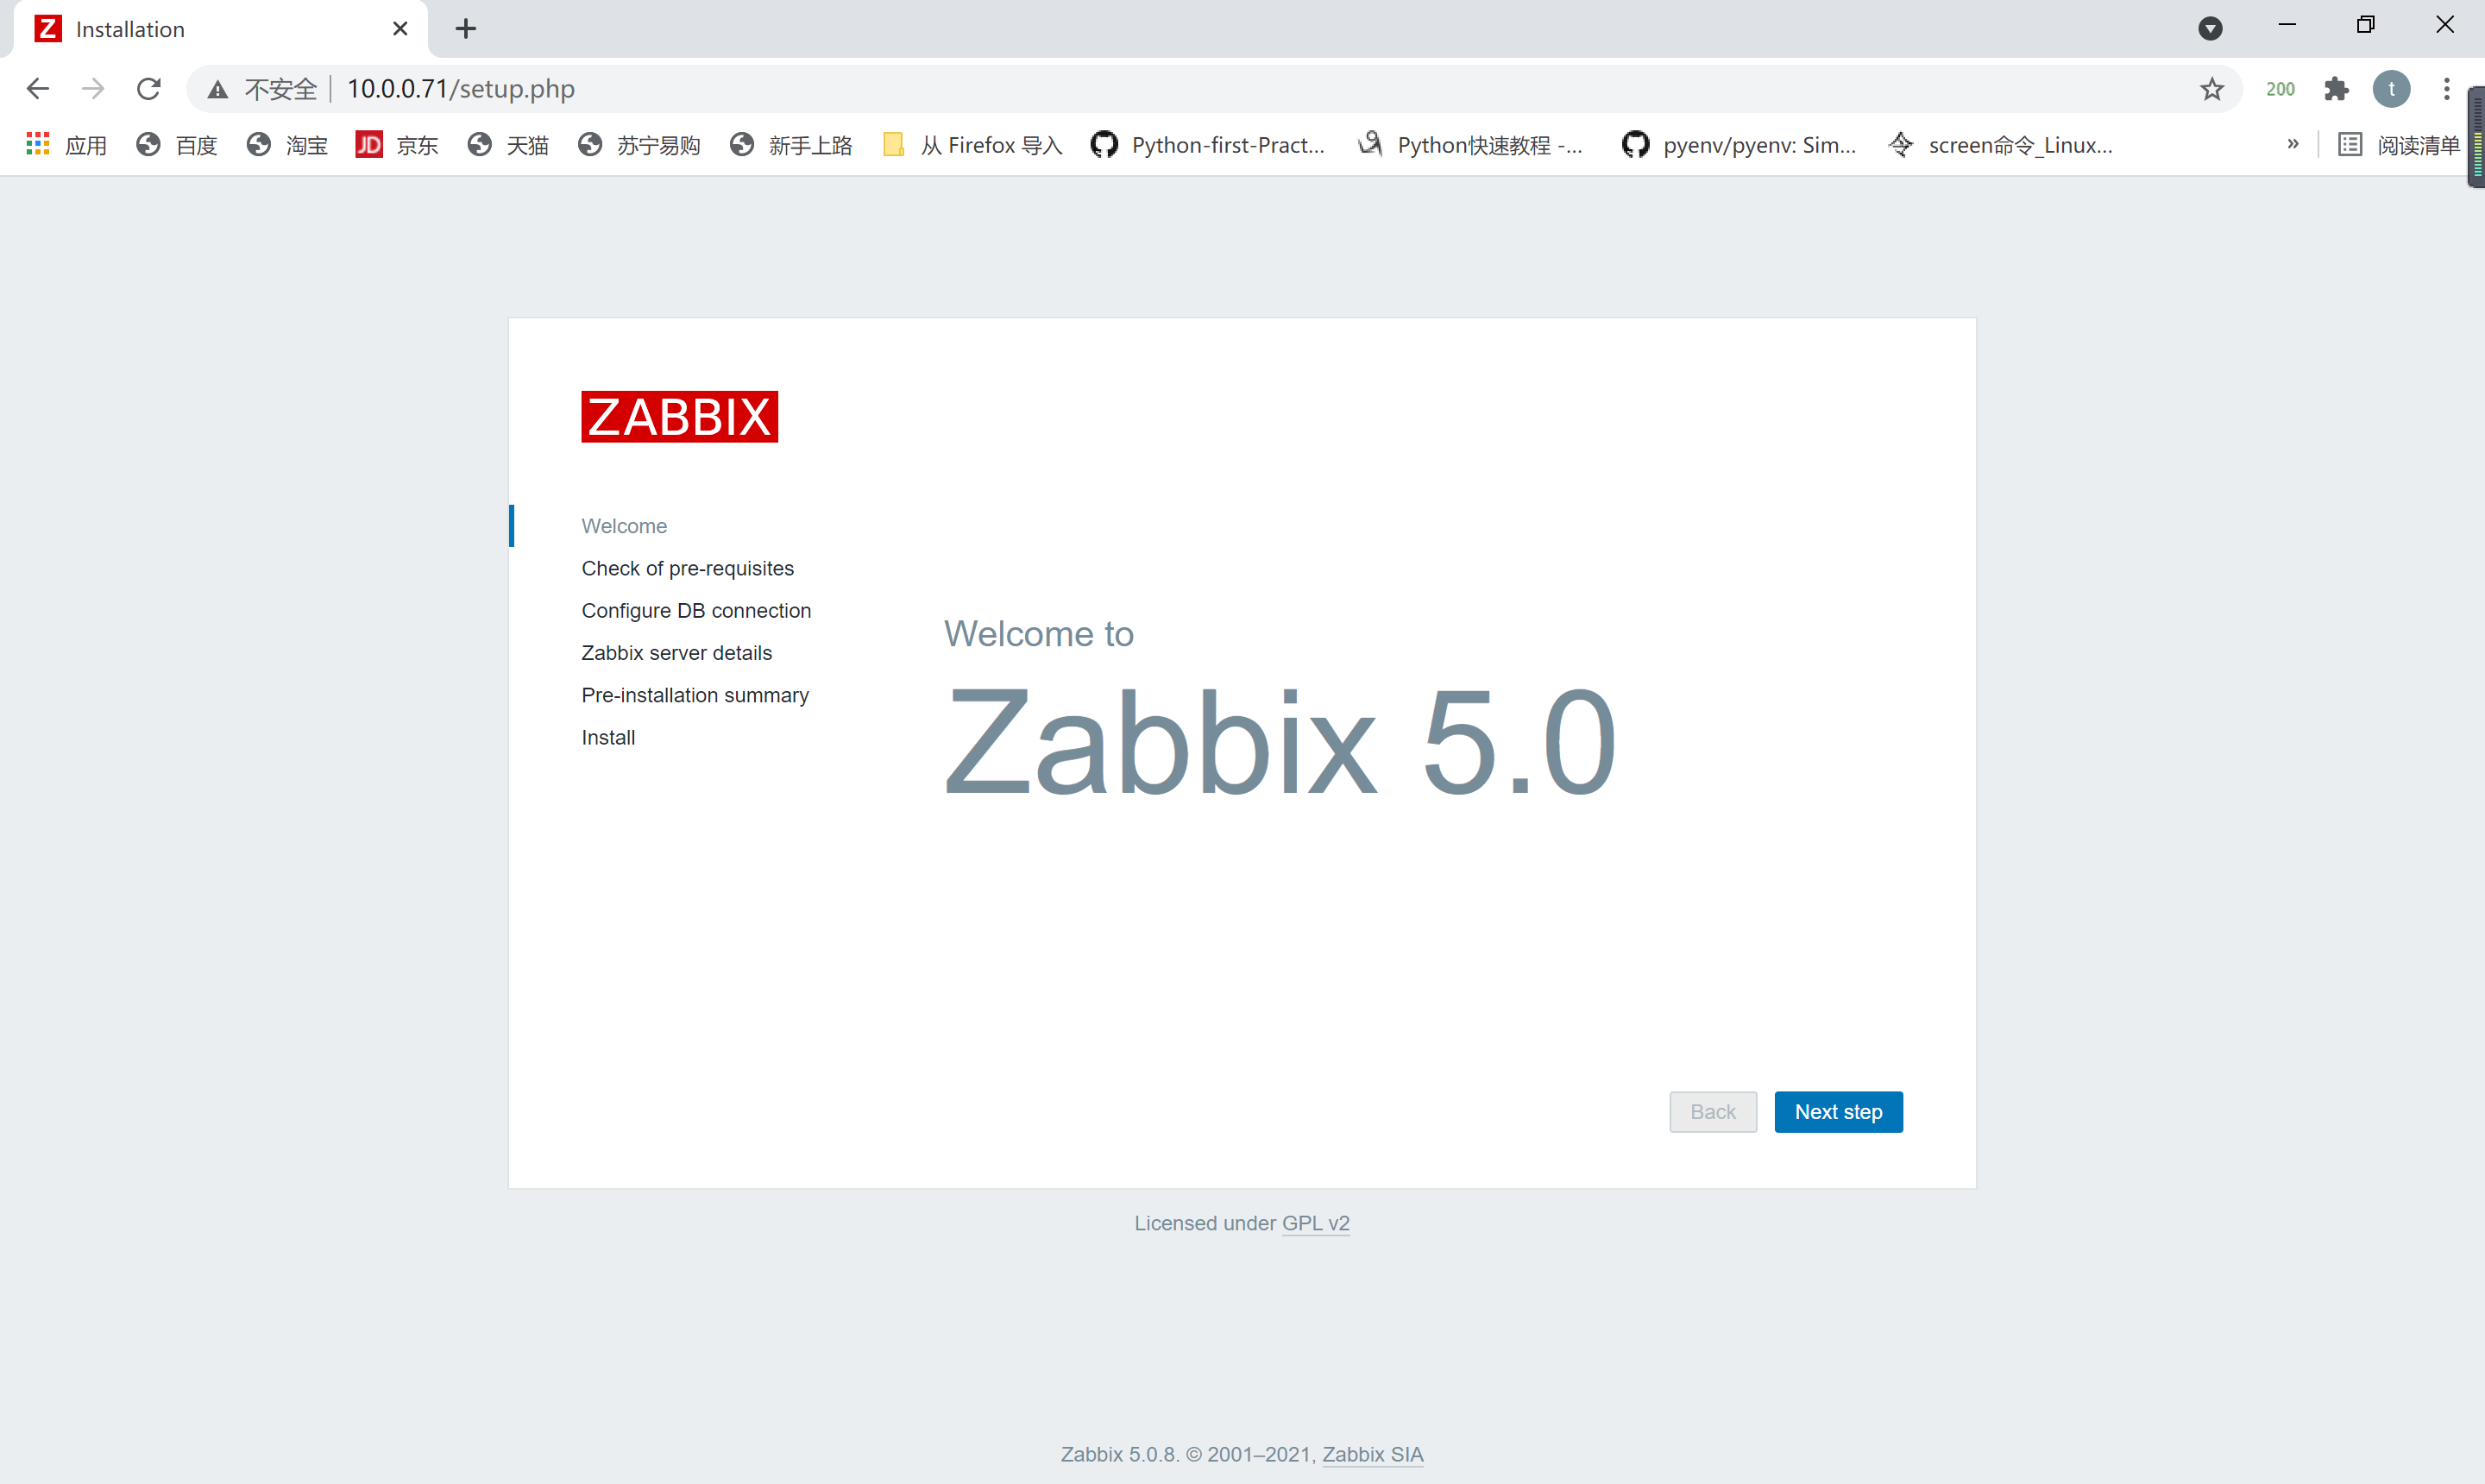Open the 阅读清单 reading list
The image size is (2485, 1484).
click(x=2399, y=145)
